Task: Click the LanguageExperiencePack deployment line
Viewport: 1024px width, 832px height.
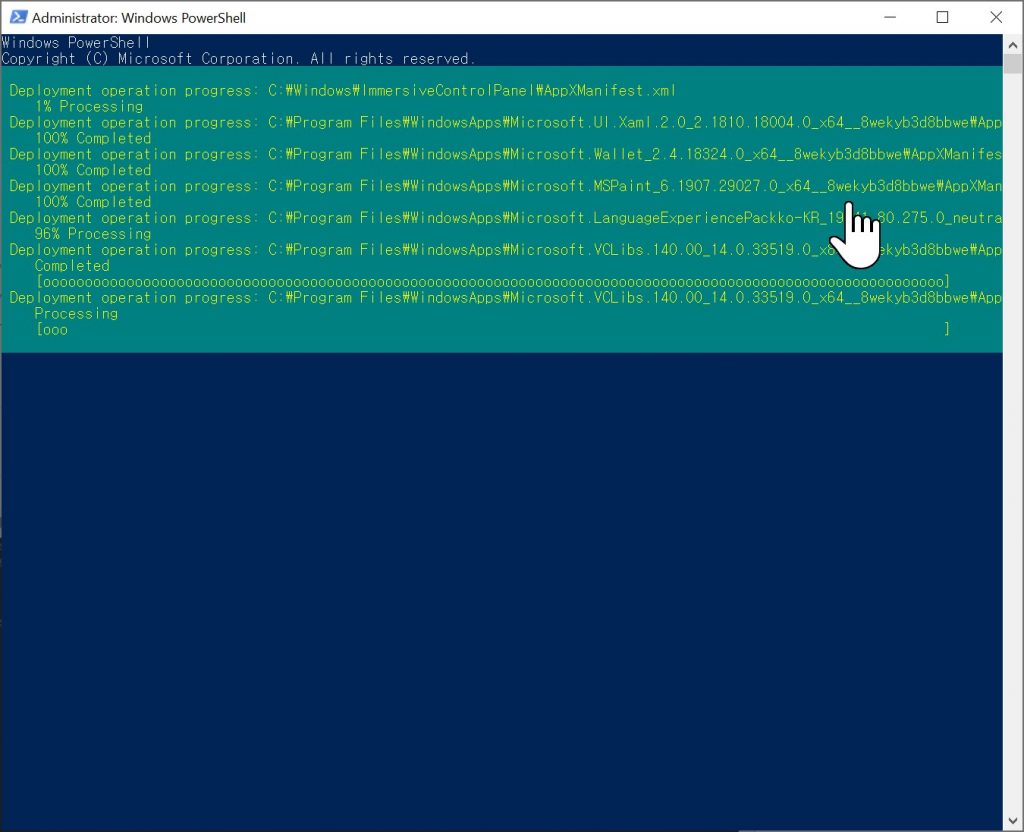Action: tap(500, 218)
